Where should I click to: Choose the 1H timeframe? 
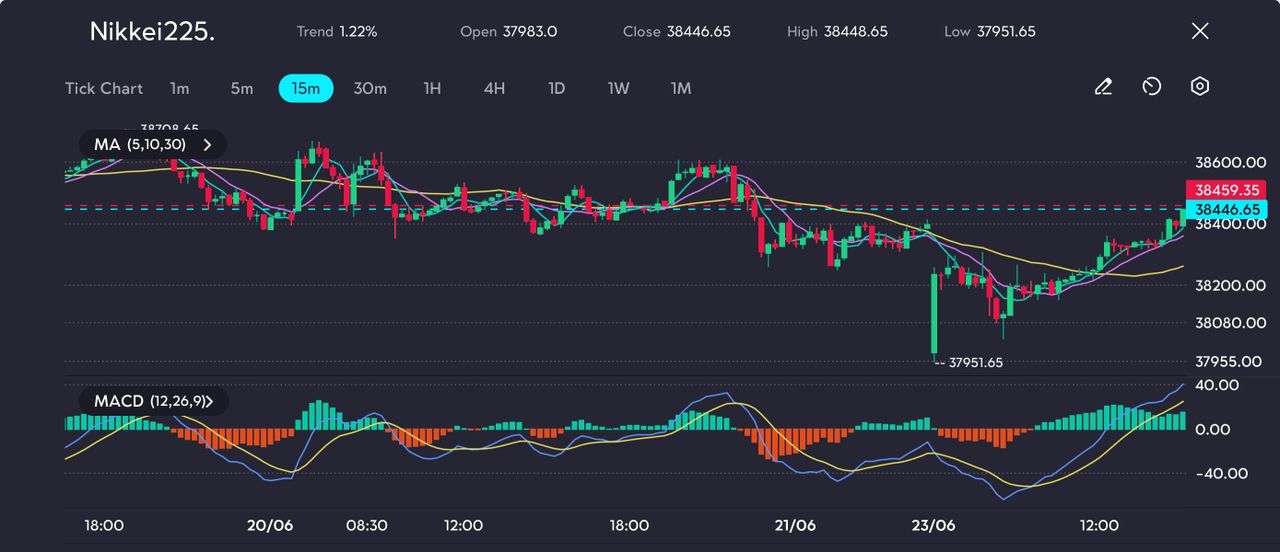pyautogui.click(x=432, y=88)
